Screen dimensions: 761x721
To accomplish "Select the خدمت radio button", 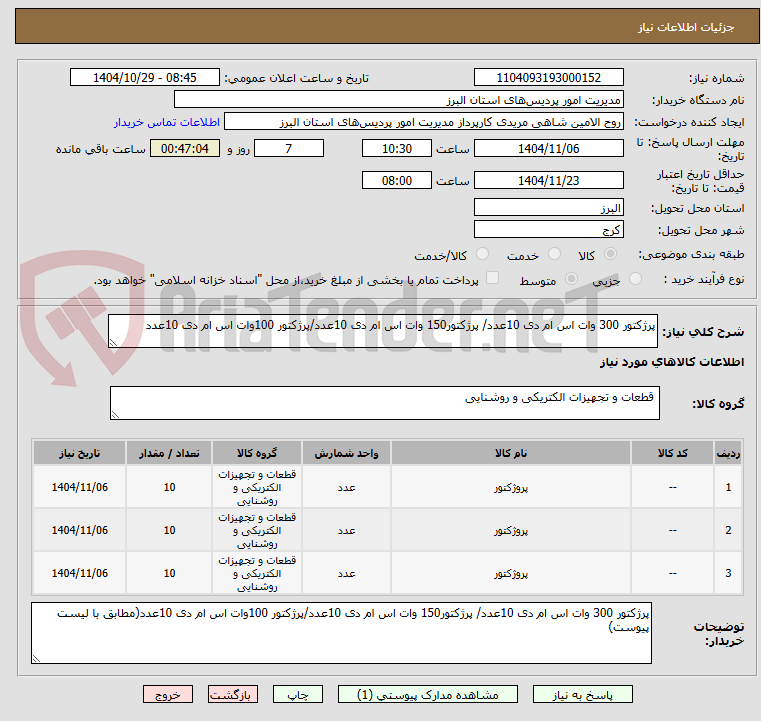I will click(554, 254).
